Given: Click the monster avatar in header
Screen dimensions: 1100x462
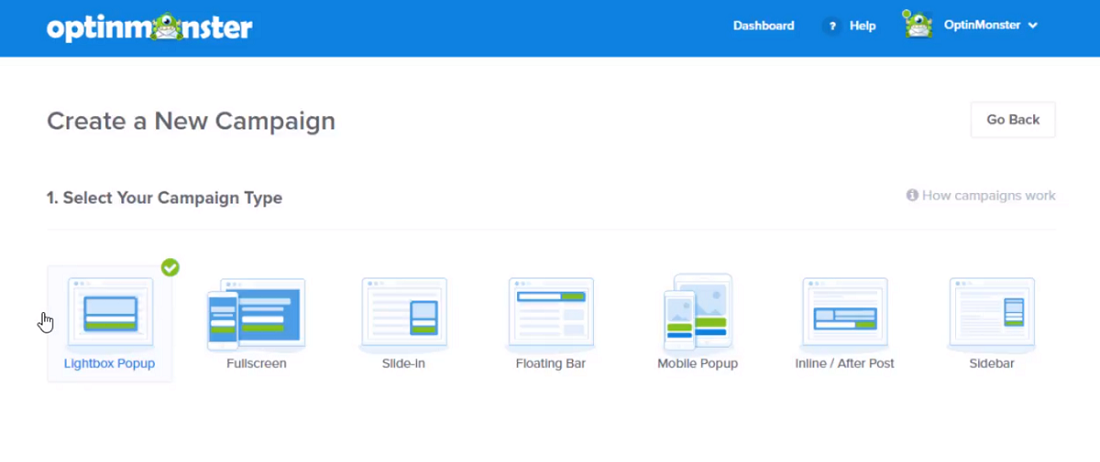Looking at the screenshot, I should 918,25.
